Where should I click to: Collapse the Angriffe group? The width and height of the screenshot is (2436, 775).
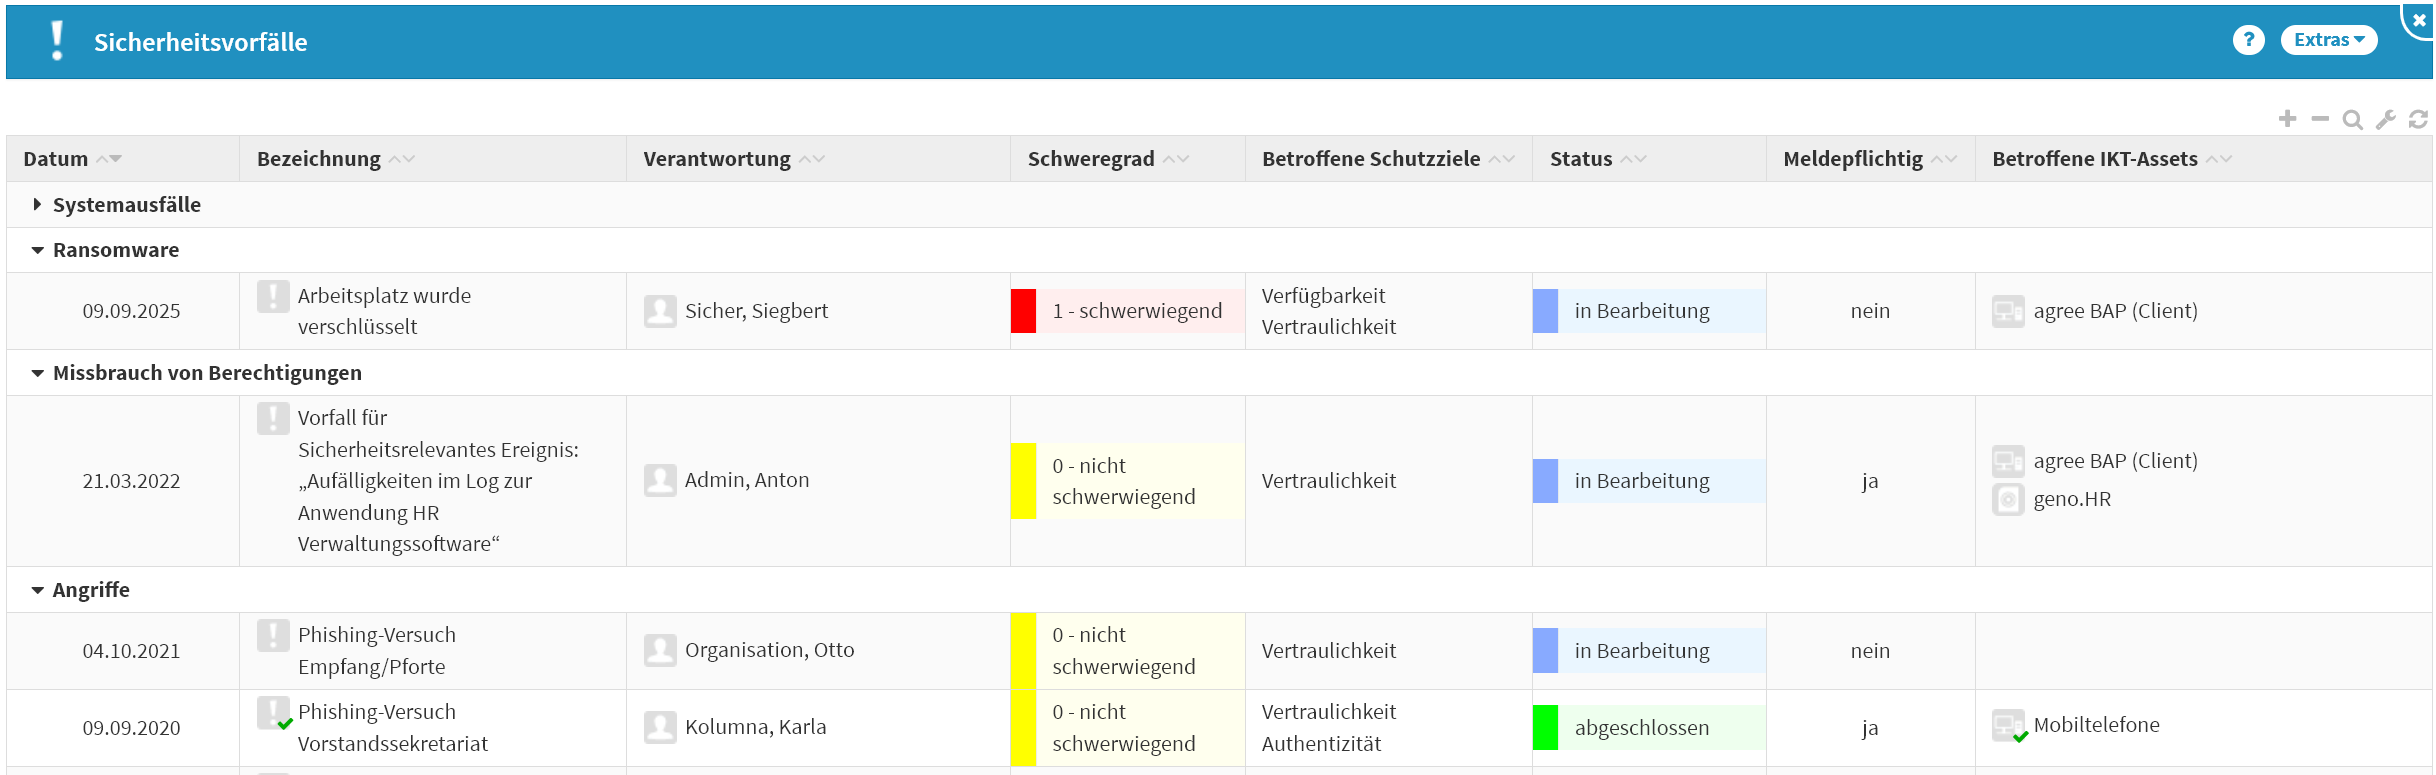click(38, 590)
